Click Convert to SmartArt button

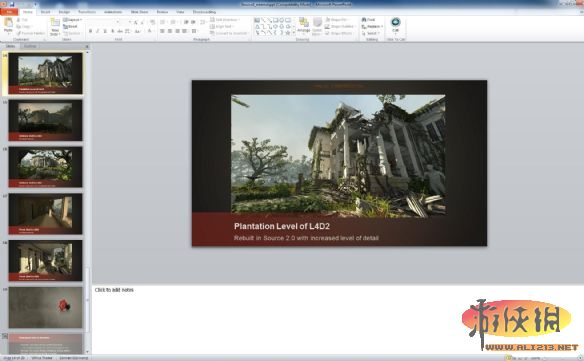[x=229, y=33]
